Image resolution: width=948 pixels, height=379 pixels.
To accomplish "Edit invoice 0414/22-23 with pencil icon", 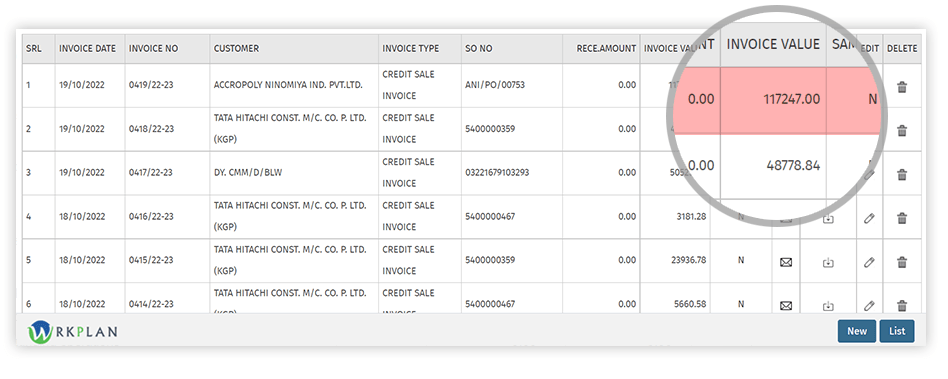I will click(869, 306).
